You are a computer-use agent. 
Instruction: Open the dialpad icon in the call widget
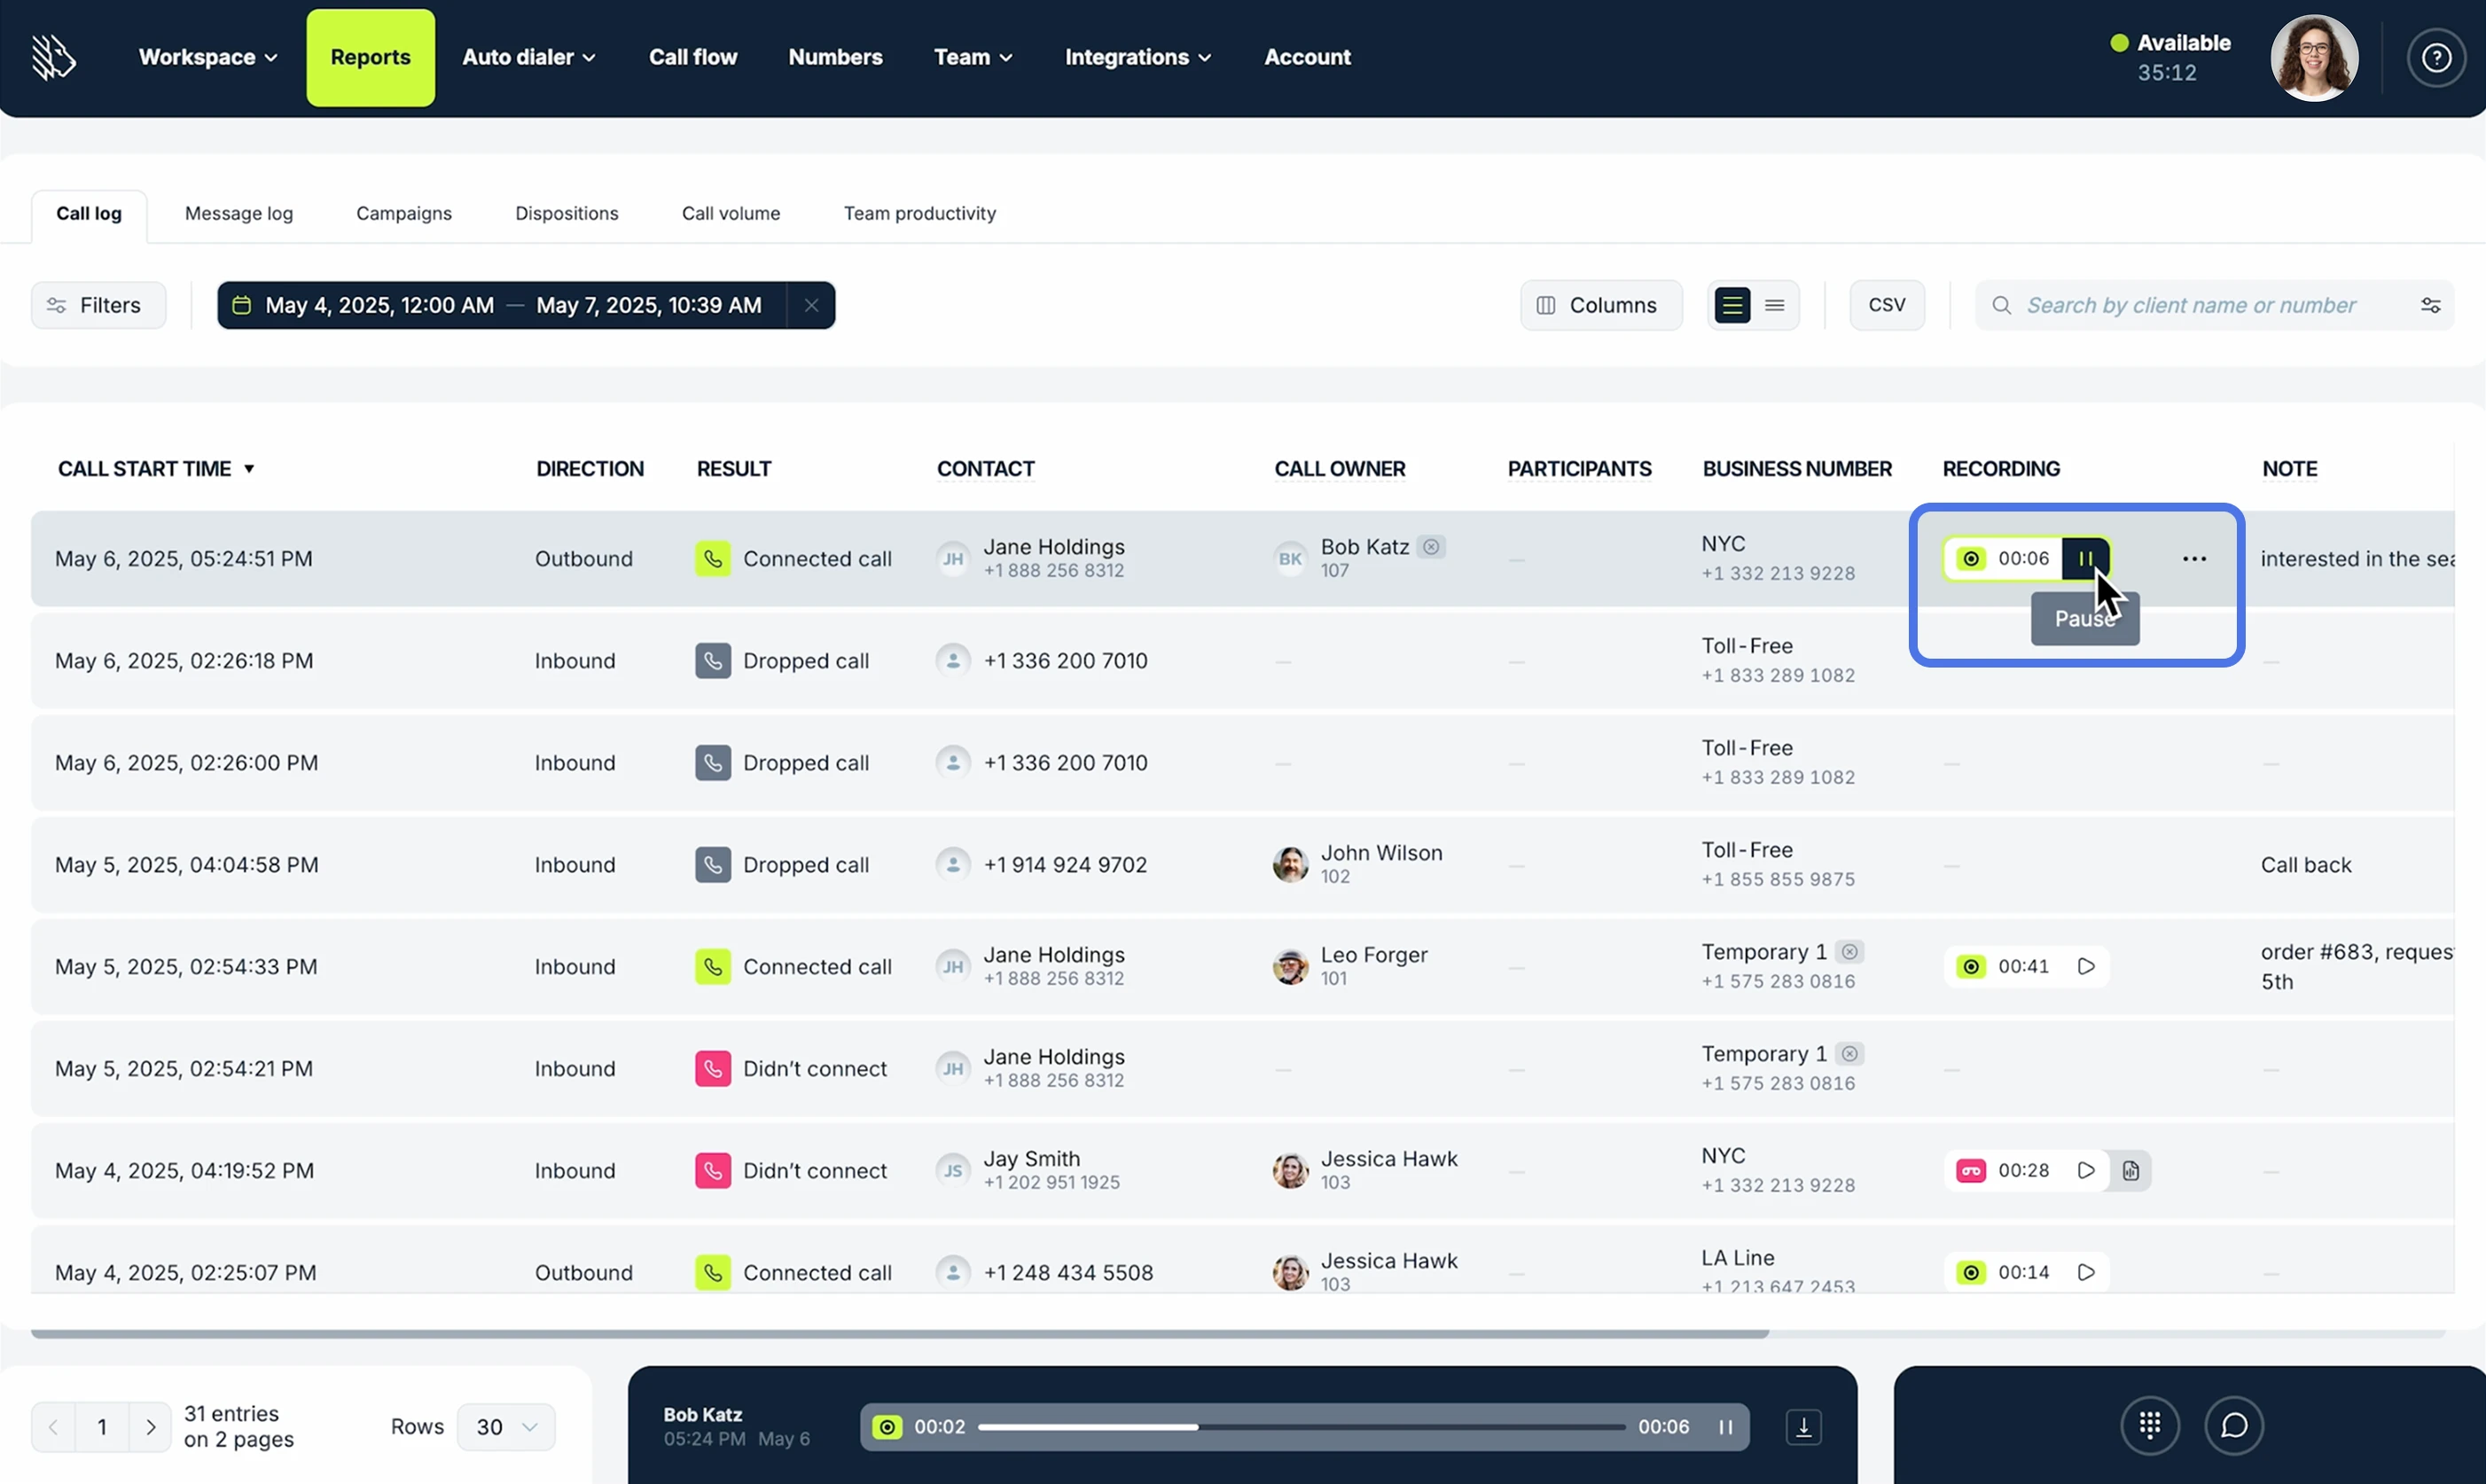(2149, 1426)
